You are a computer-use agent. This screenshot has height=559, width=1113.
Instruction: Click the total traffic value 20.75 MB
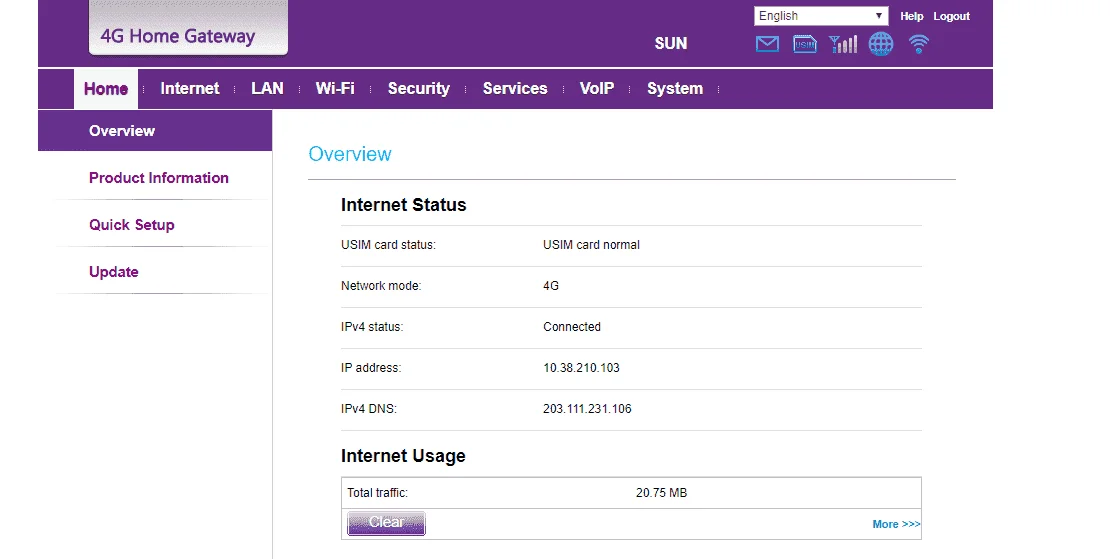pyautogui.click(x=662, y=493)
